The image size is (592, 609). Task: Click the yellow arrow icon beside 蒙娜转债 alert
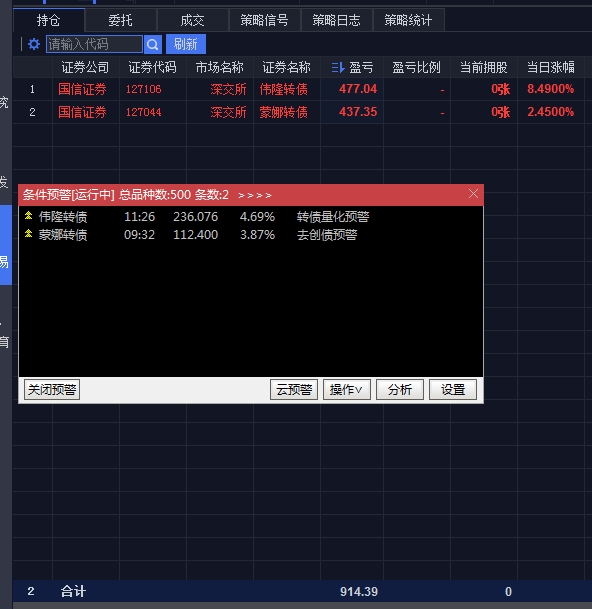pos(28,234)
